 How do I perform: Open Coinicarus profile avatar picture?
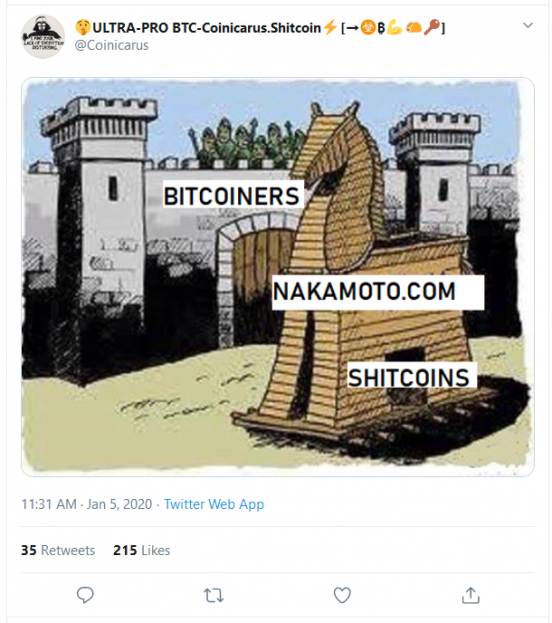click(43, 36)
